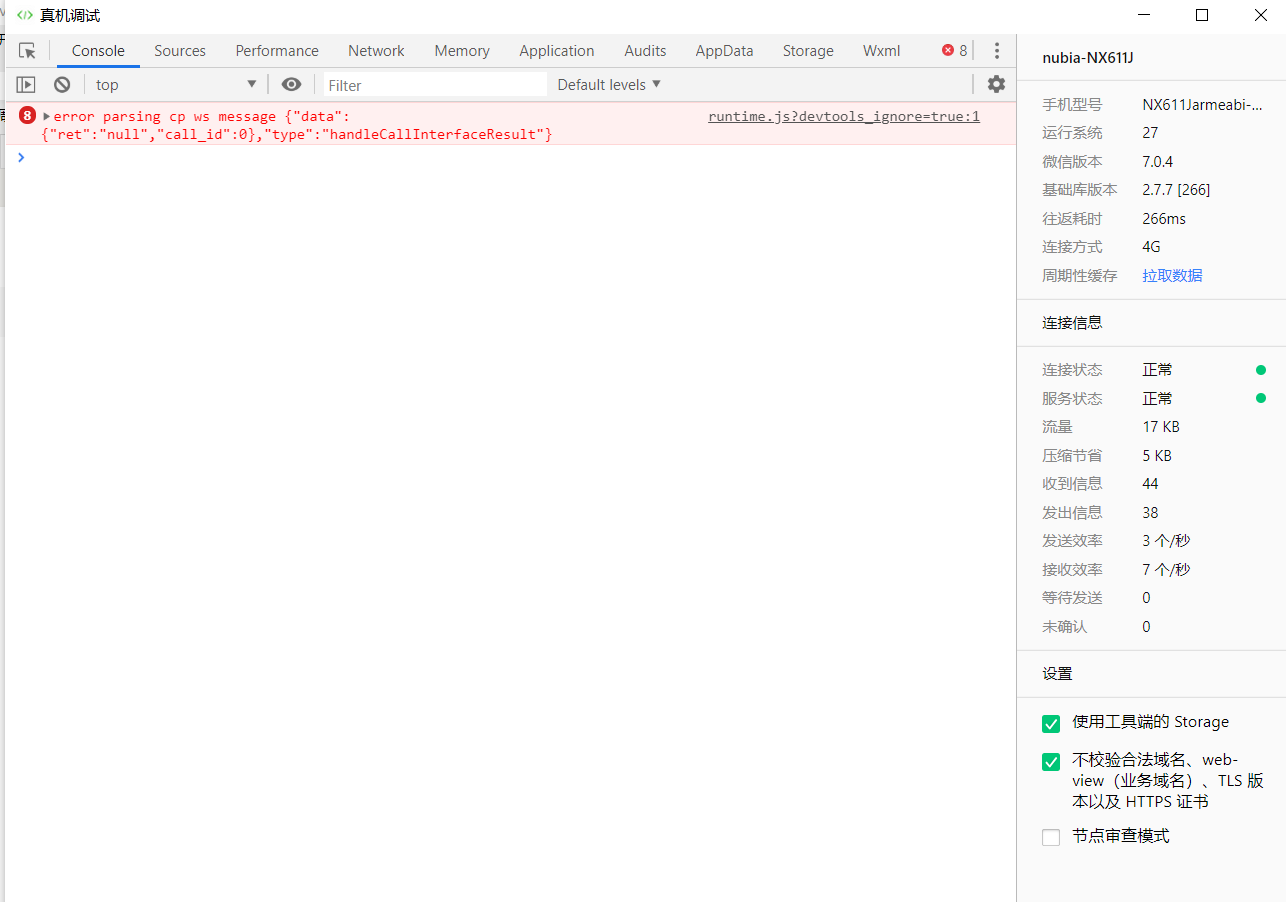Click the 真机调试 code icon in title bar
The image size is (1286, 902).
(x=25, y=15)
